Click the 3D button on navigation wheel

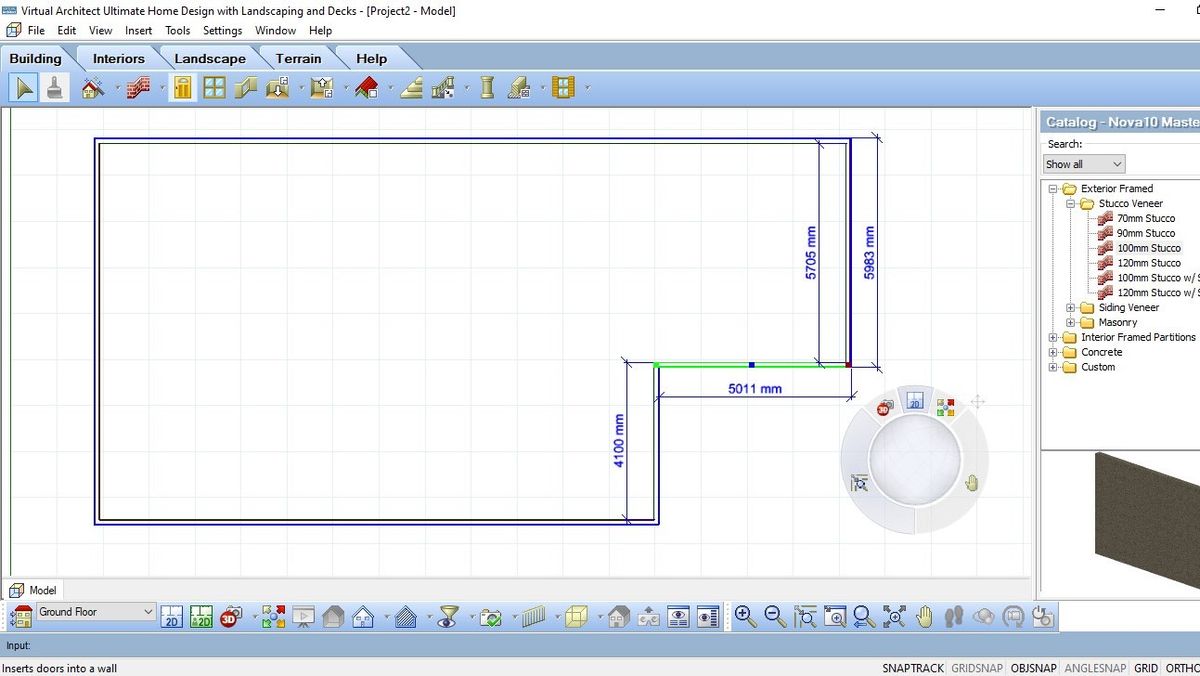pos(884,408)
